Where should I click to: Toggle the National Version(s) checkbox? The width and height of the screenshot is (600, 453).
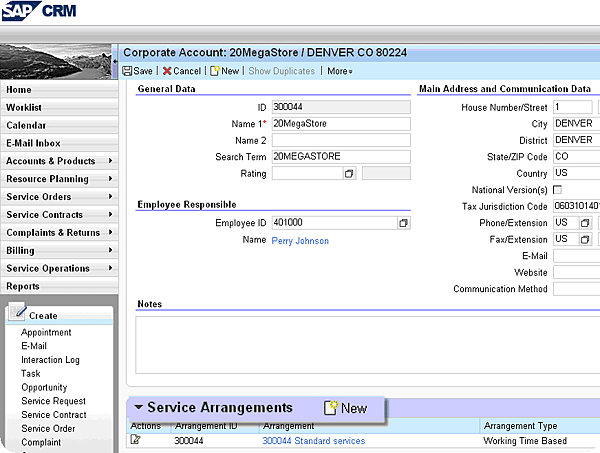coord(558,190)
